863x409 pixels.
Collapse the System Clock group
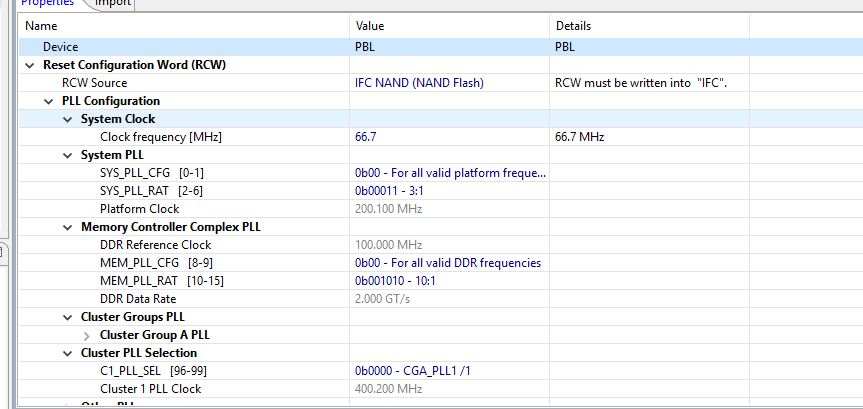pos(67,119)
